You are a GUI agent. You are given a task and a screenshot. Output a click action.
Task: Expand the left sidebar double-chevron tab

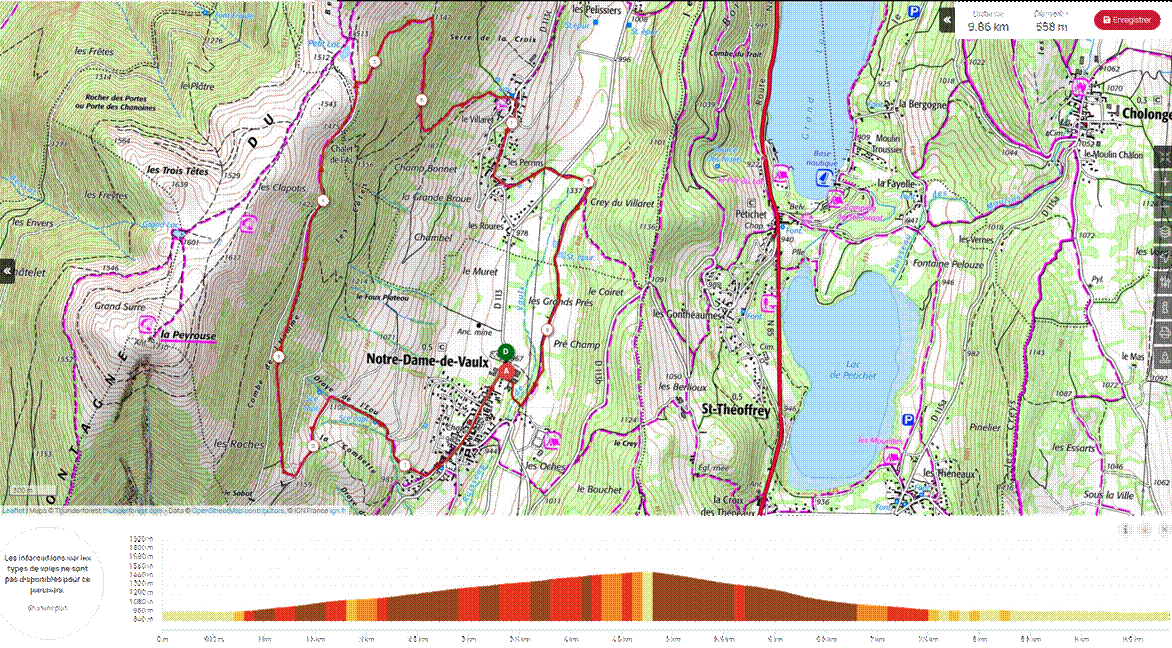tap(7, 271)
